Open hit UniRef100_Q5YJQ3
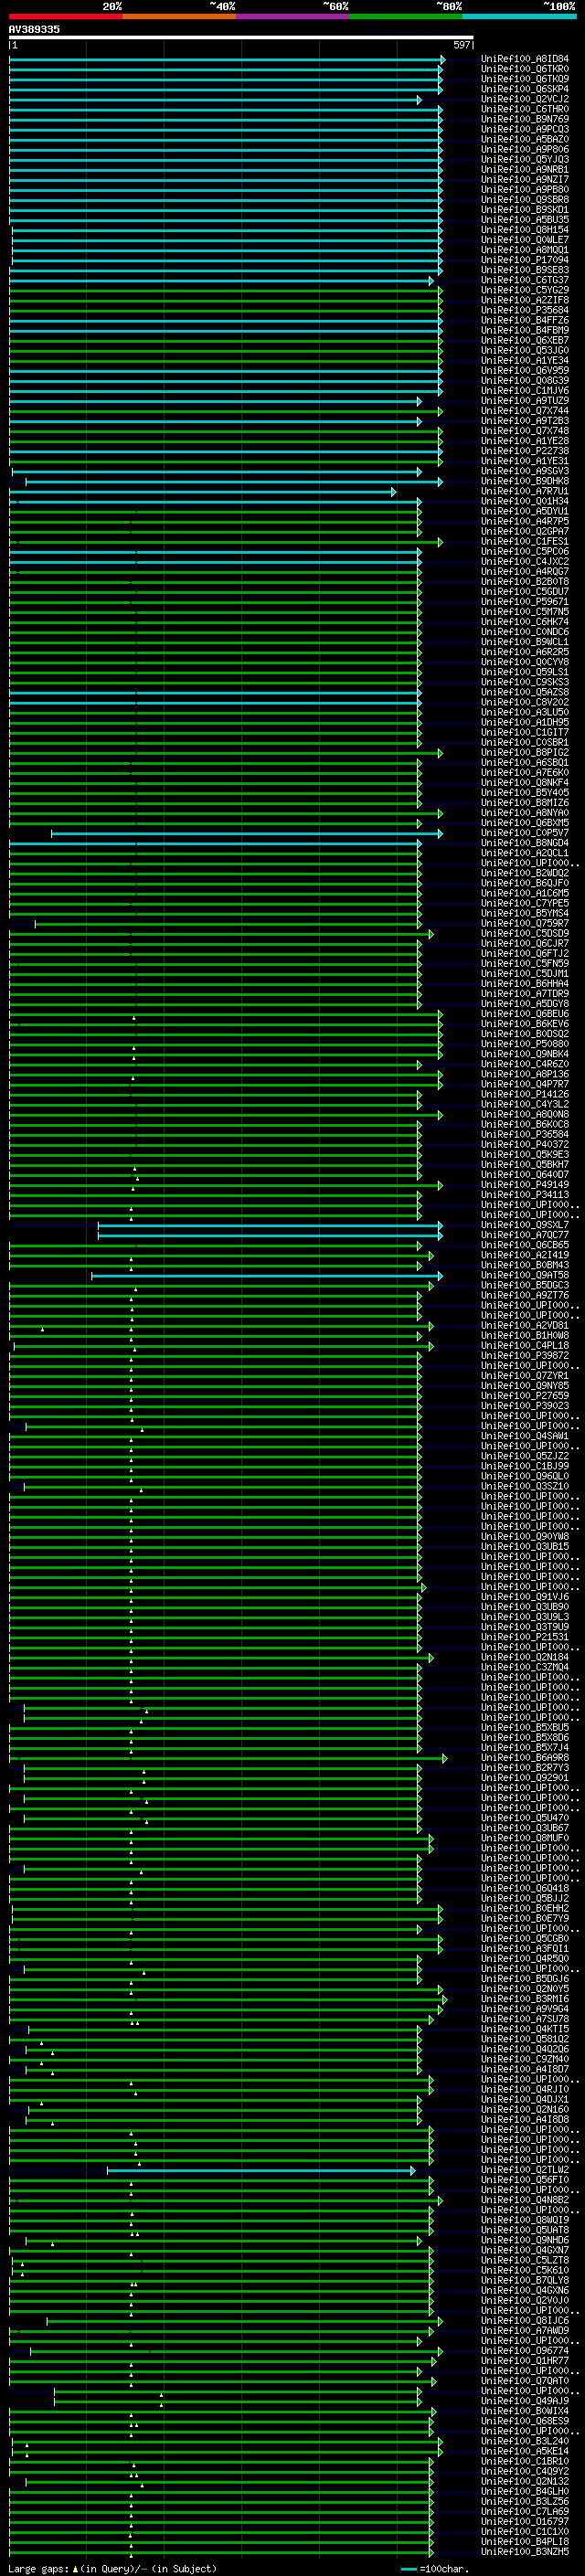585x2576 pixels. click(x=525, y=159)
